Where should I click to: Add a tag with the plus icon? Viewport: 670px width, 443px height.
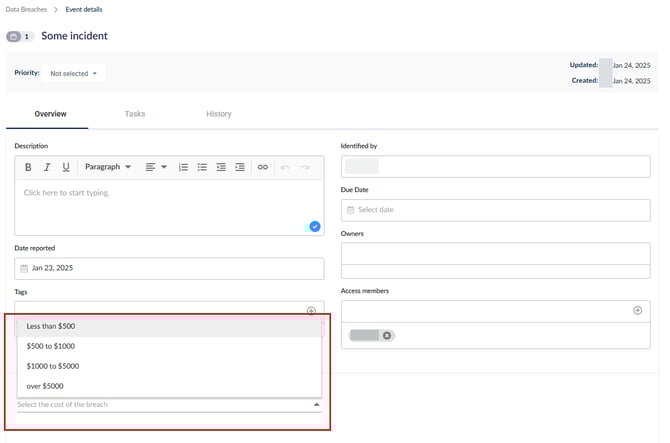tap(311, 311)
